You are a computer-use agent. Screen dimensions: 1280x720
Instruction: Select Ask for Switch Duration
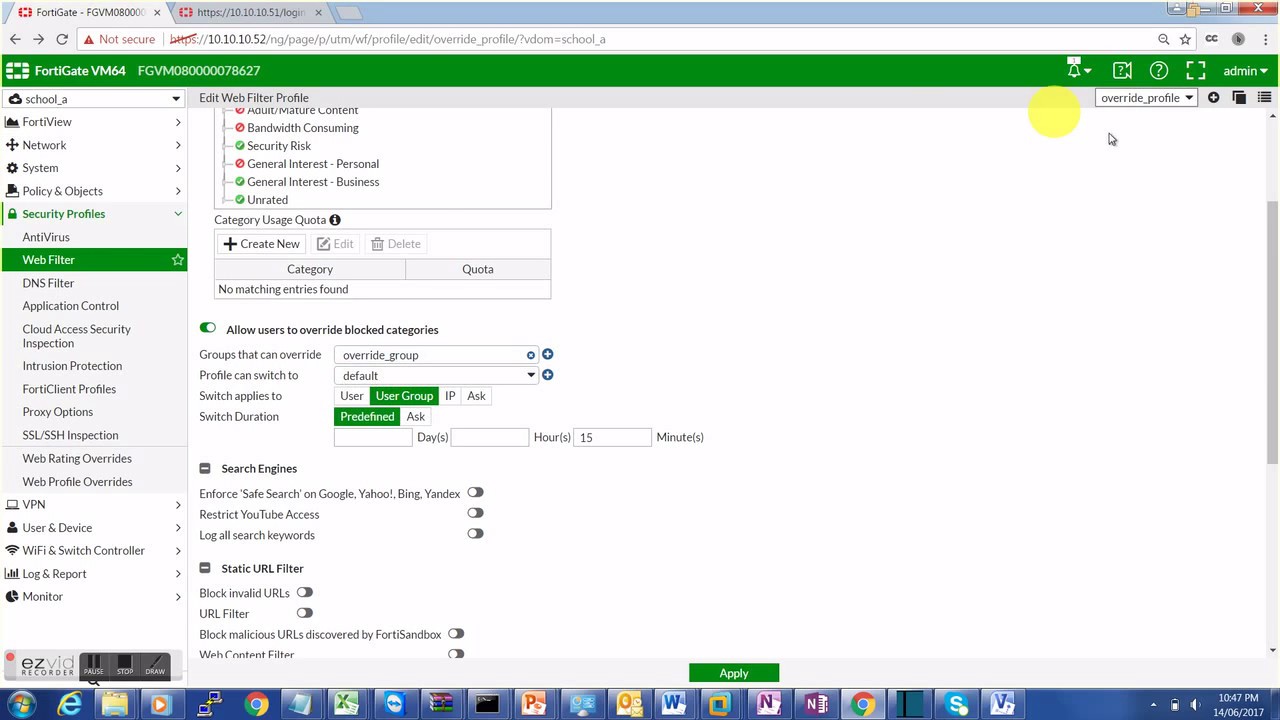pos(415,417)
